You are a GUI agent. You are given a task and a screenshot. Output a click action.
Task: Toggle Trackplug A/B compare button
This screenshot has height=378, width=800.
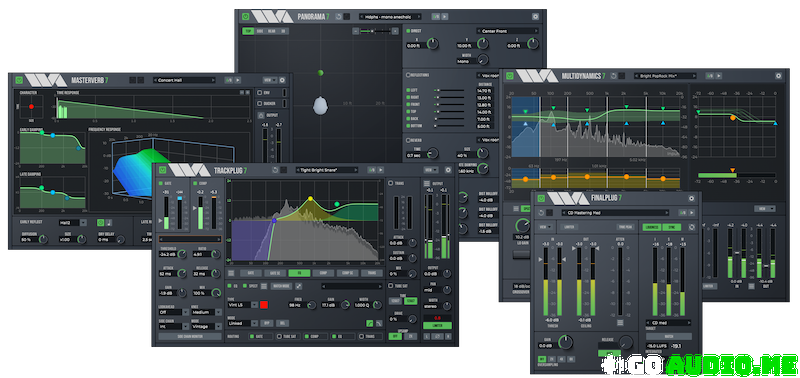tap(372, 170)
